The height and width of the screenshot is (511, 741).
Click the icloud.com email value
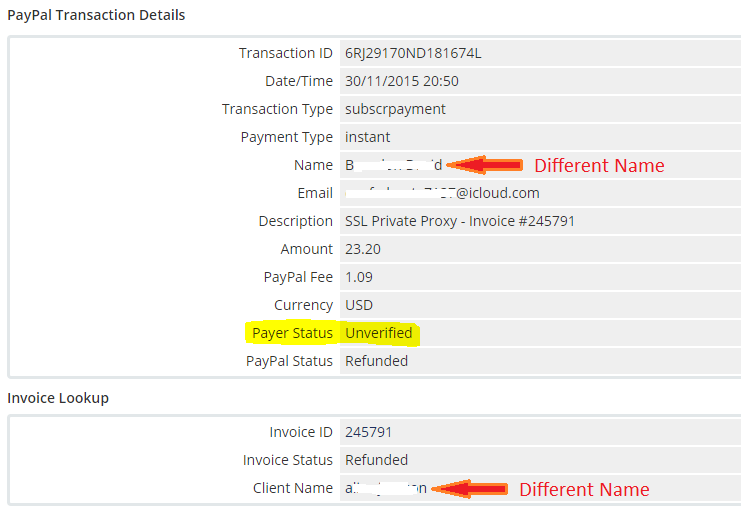click(442, 193)
